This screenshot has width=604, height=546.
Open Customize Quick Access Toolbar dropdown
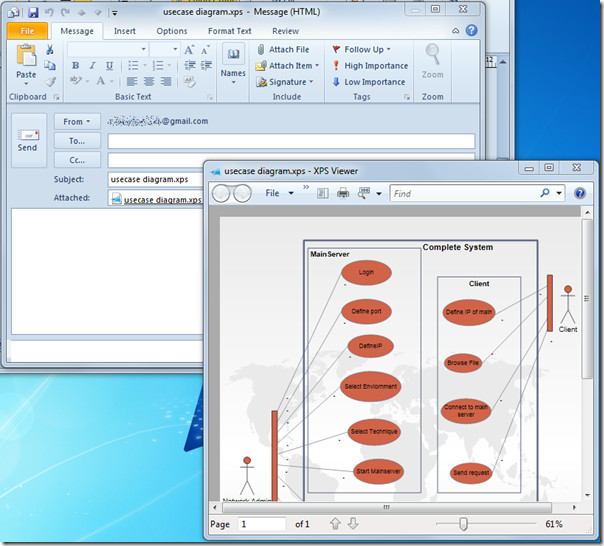[x=114, y=13]
